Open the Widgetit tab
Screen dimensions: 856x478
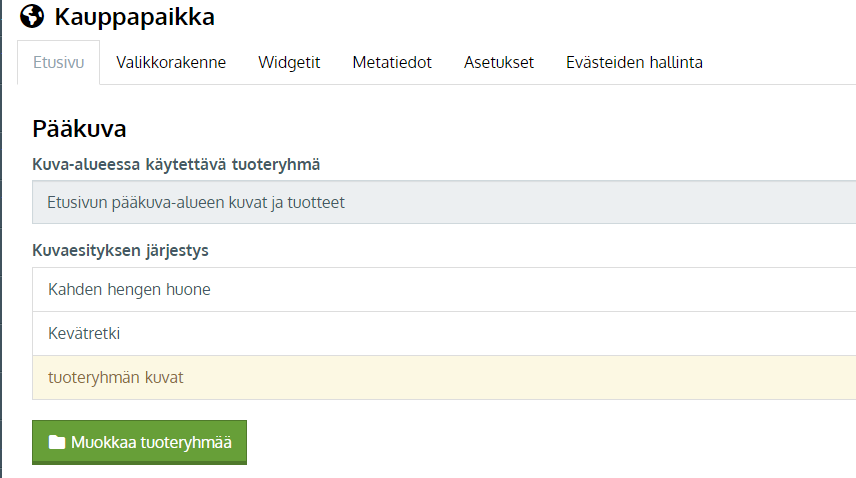click(289, 62)
